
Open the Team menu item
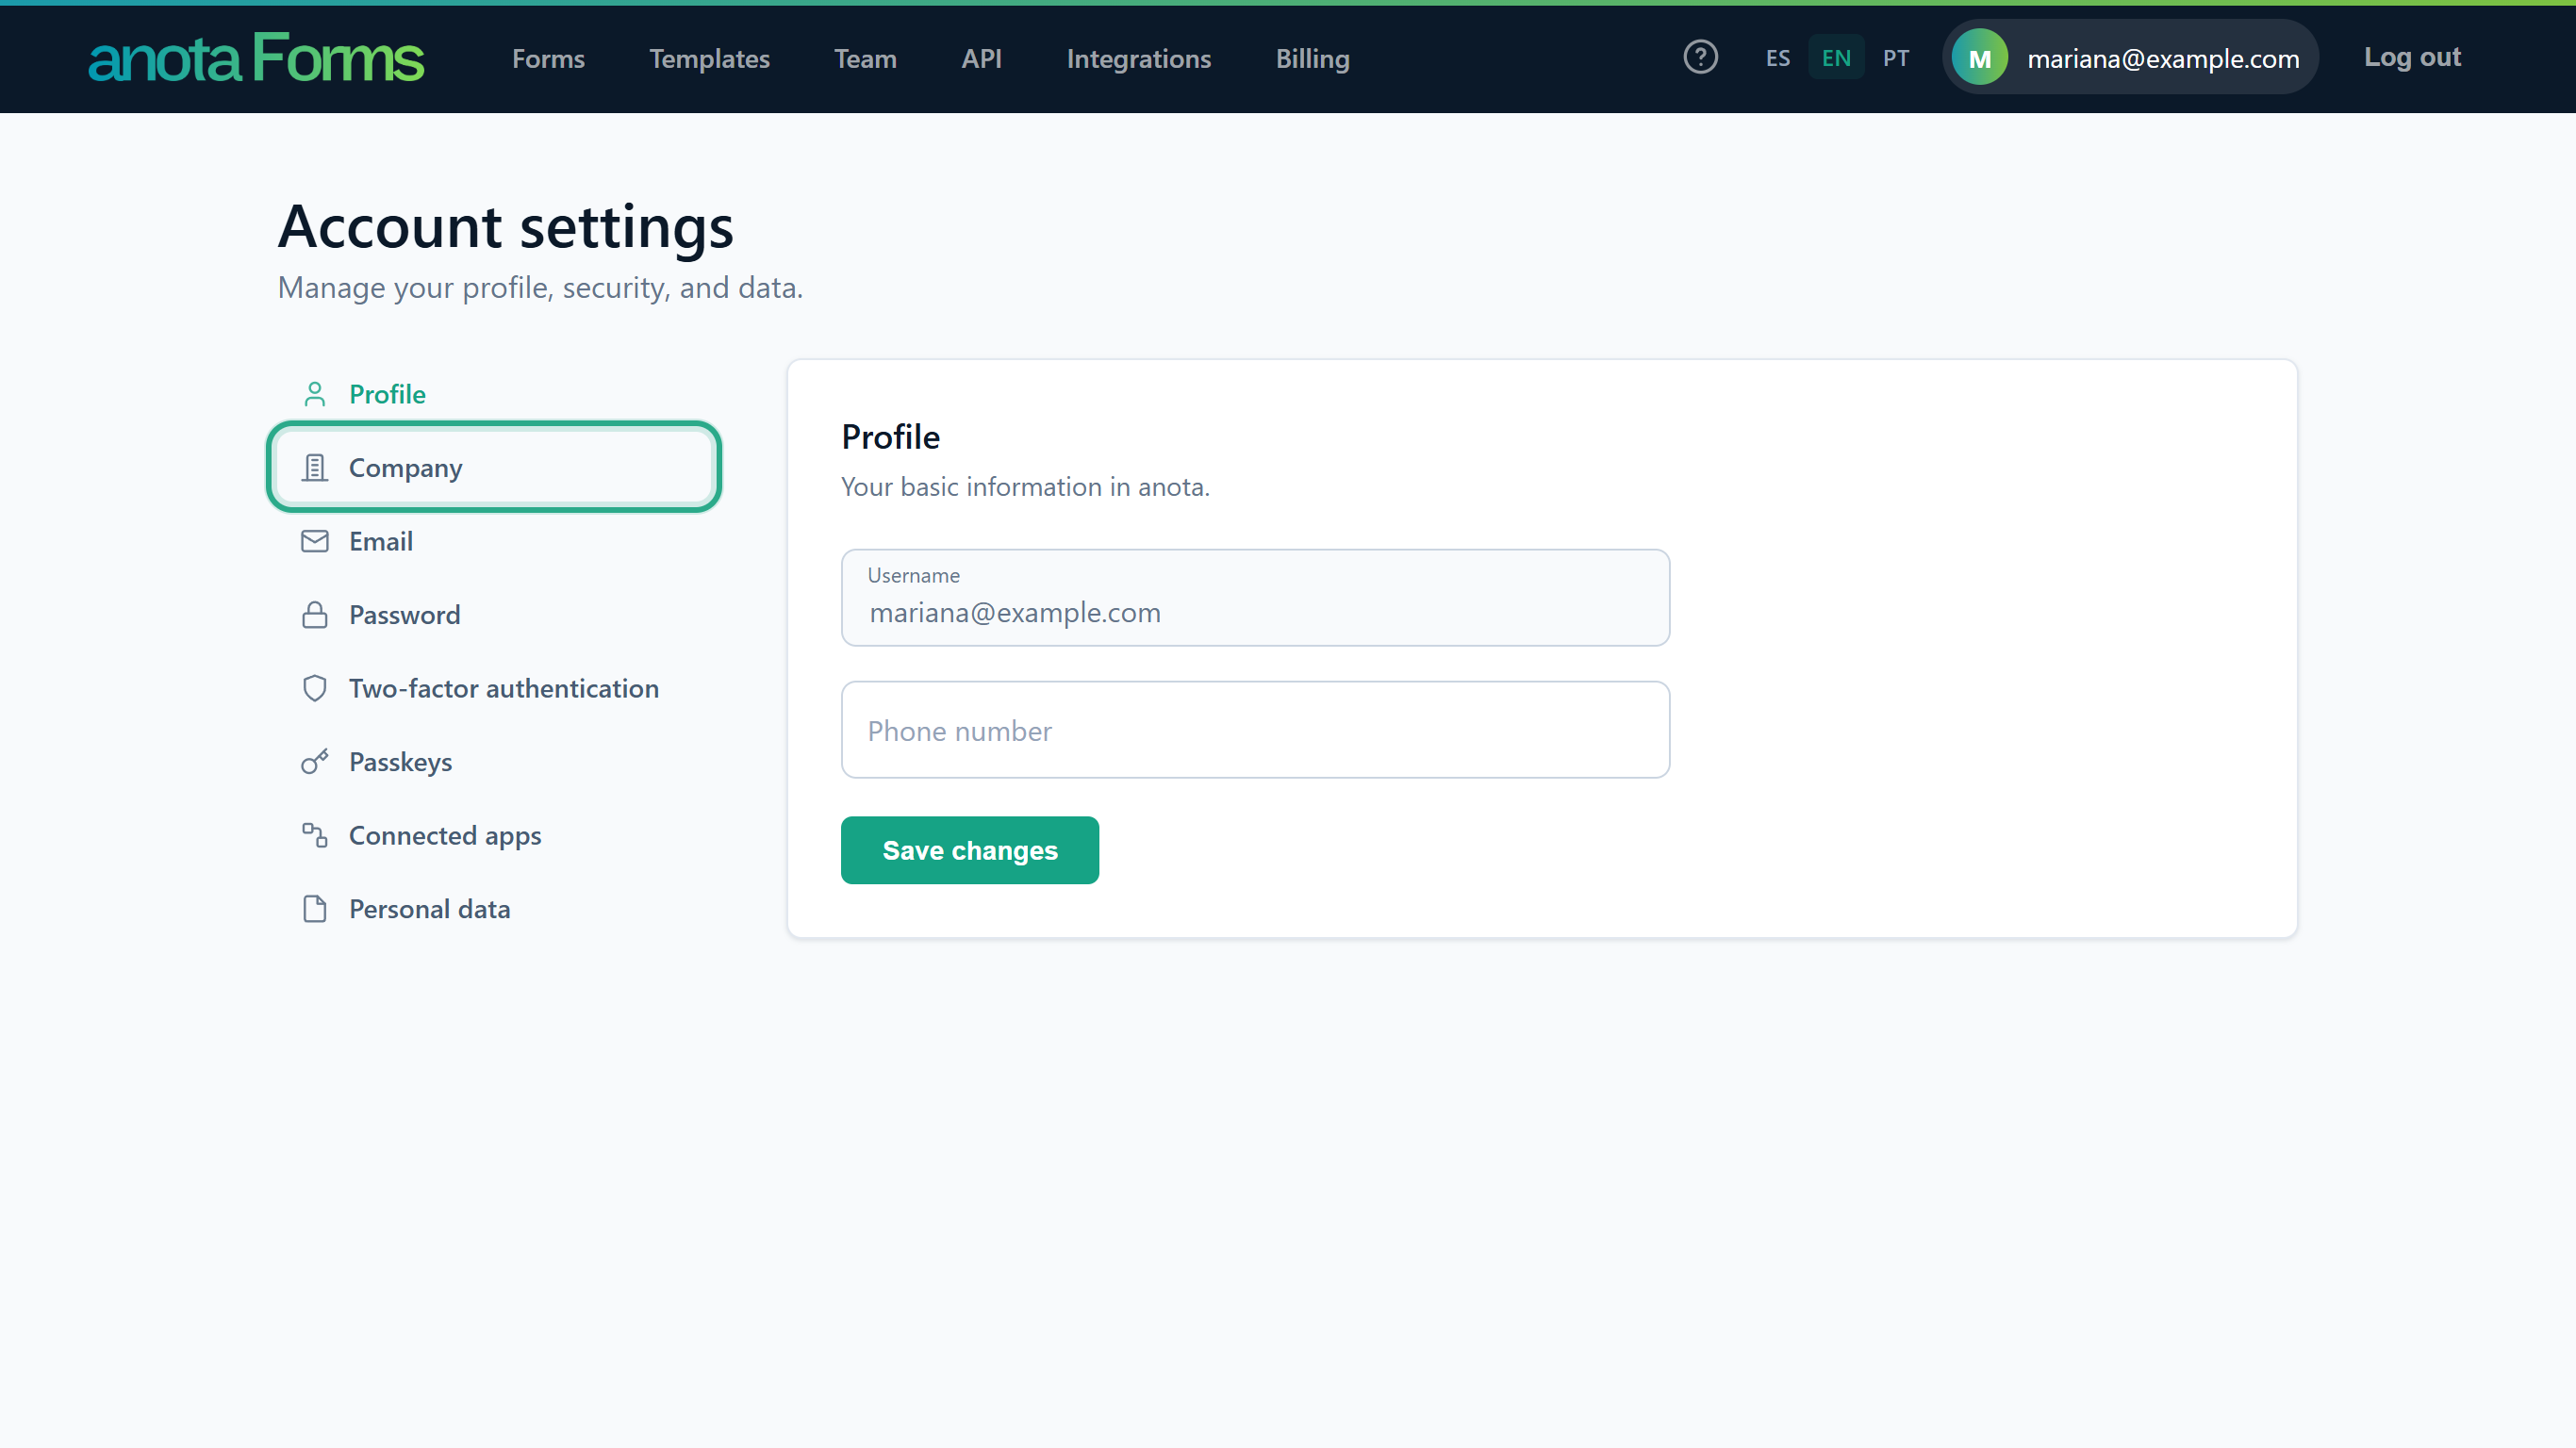click(865, 59)
